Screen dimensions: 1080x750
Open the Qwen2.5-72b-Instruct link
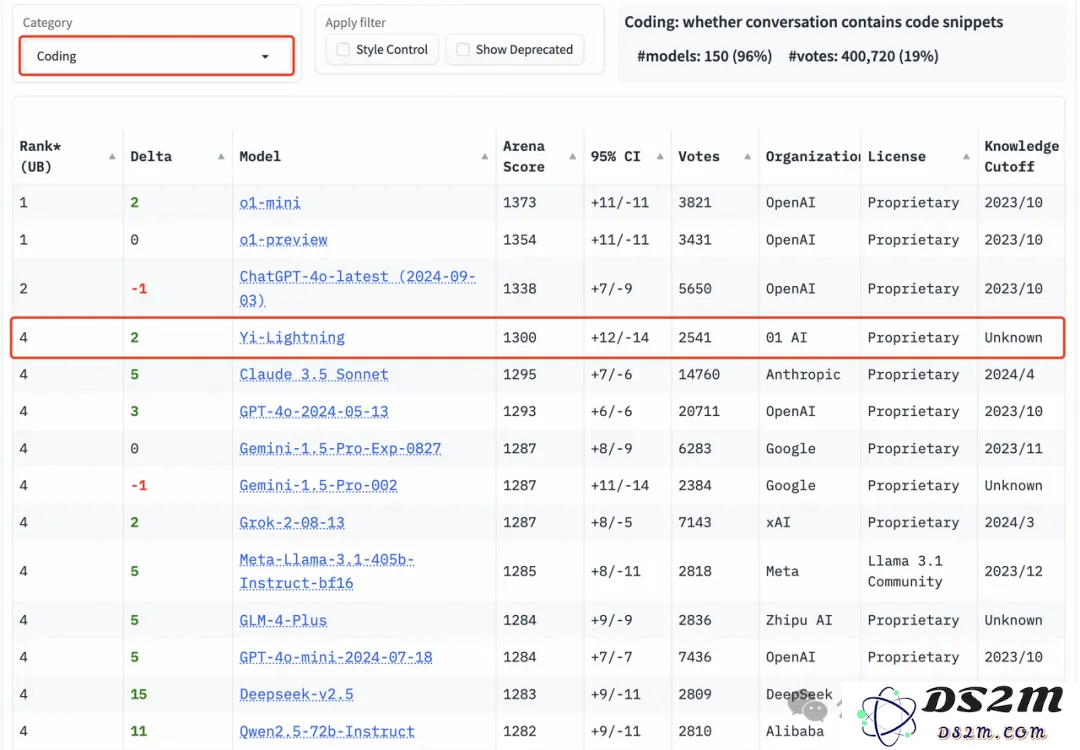click(327, 731)
